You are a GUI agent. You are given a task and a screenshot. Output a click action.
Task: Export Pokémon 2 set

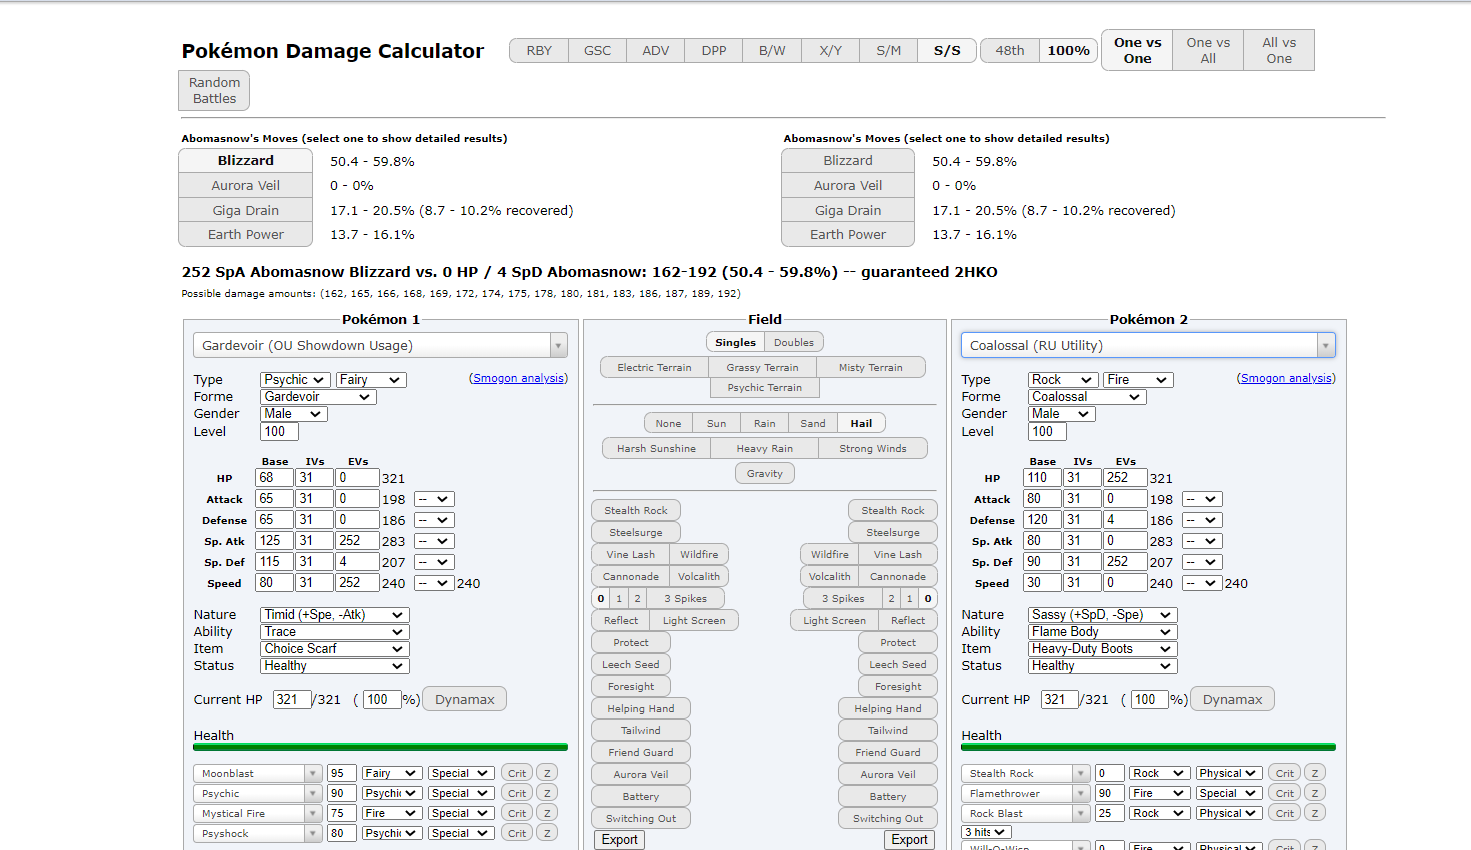pos(910,840)
